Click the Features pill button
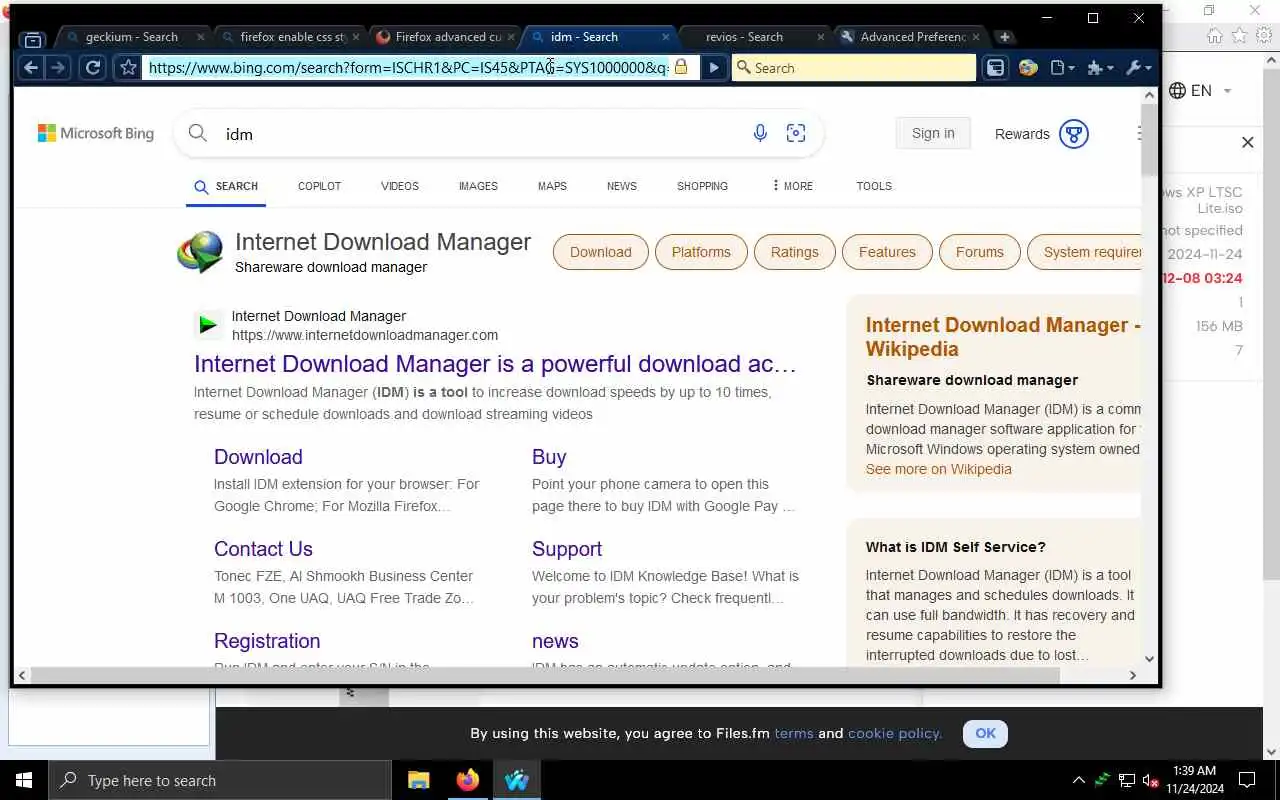This screenshot has height=800, width=1280. pos(887,252)
